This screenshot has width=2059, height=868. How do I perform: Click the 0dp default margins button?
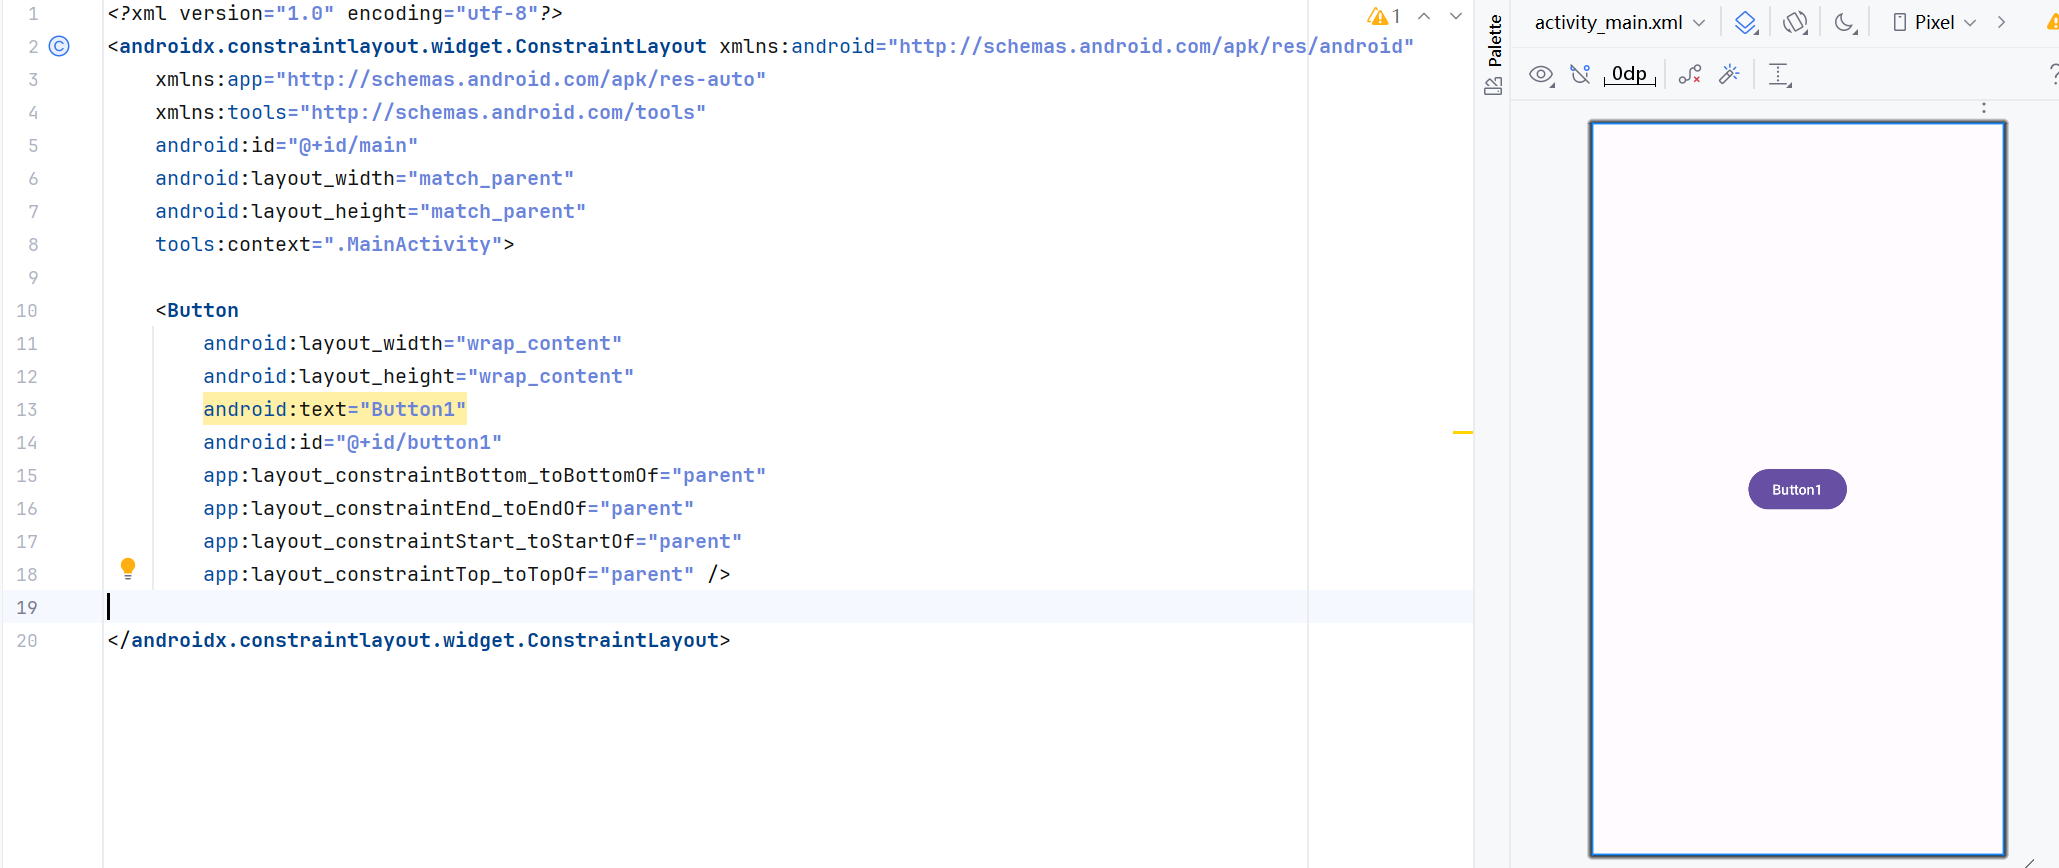1629,75
